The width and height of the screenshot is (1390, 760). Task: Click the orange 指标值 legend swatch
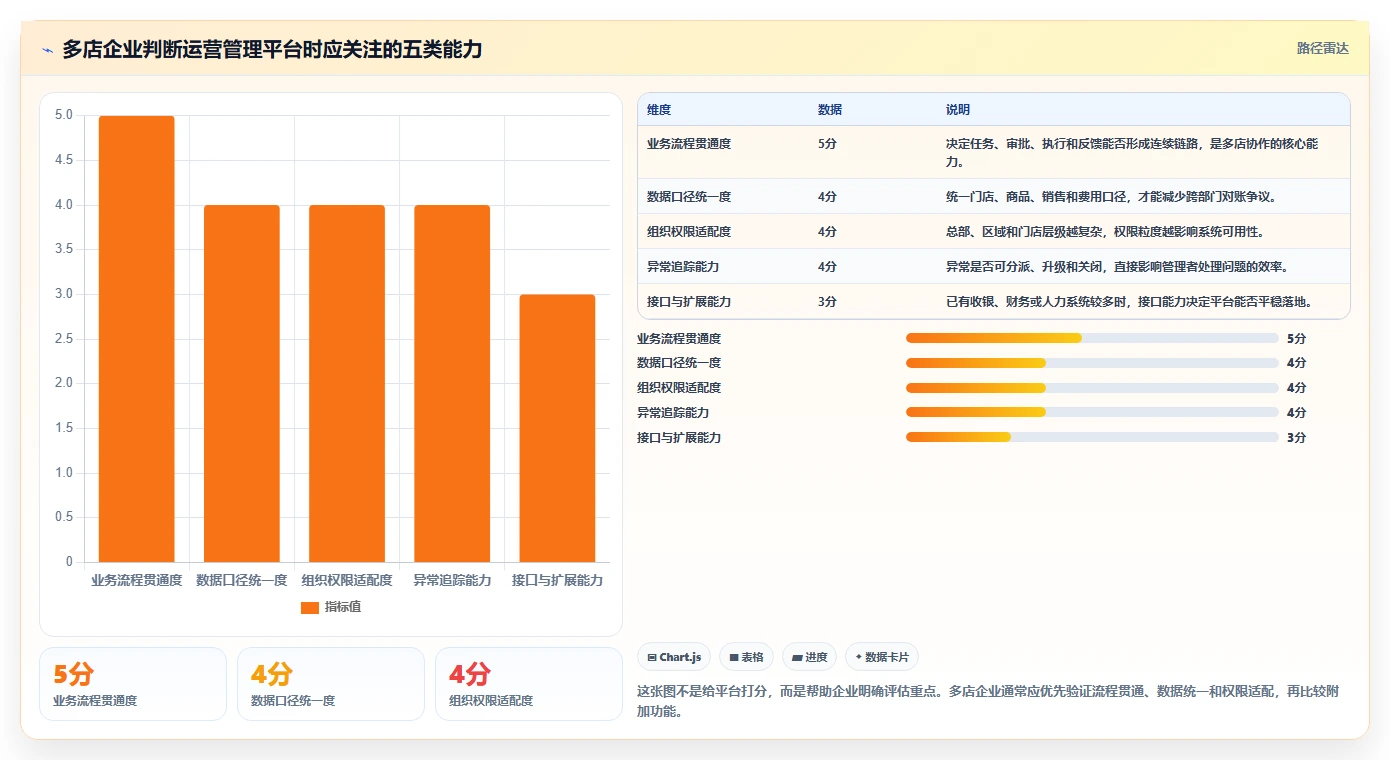tap(310, 607)
